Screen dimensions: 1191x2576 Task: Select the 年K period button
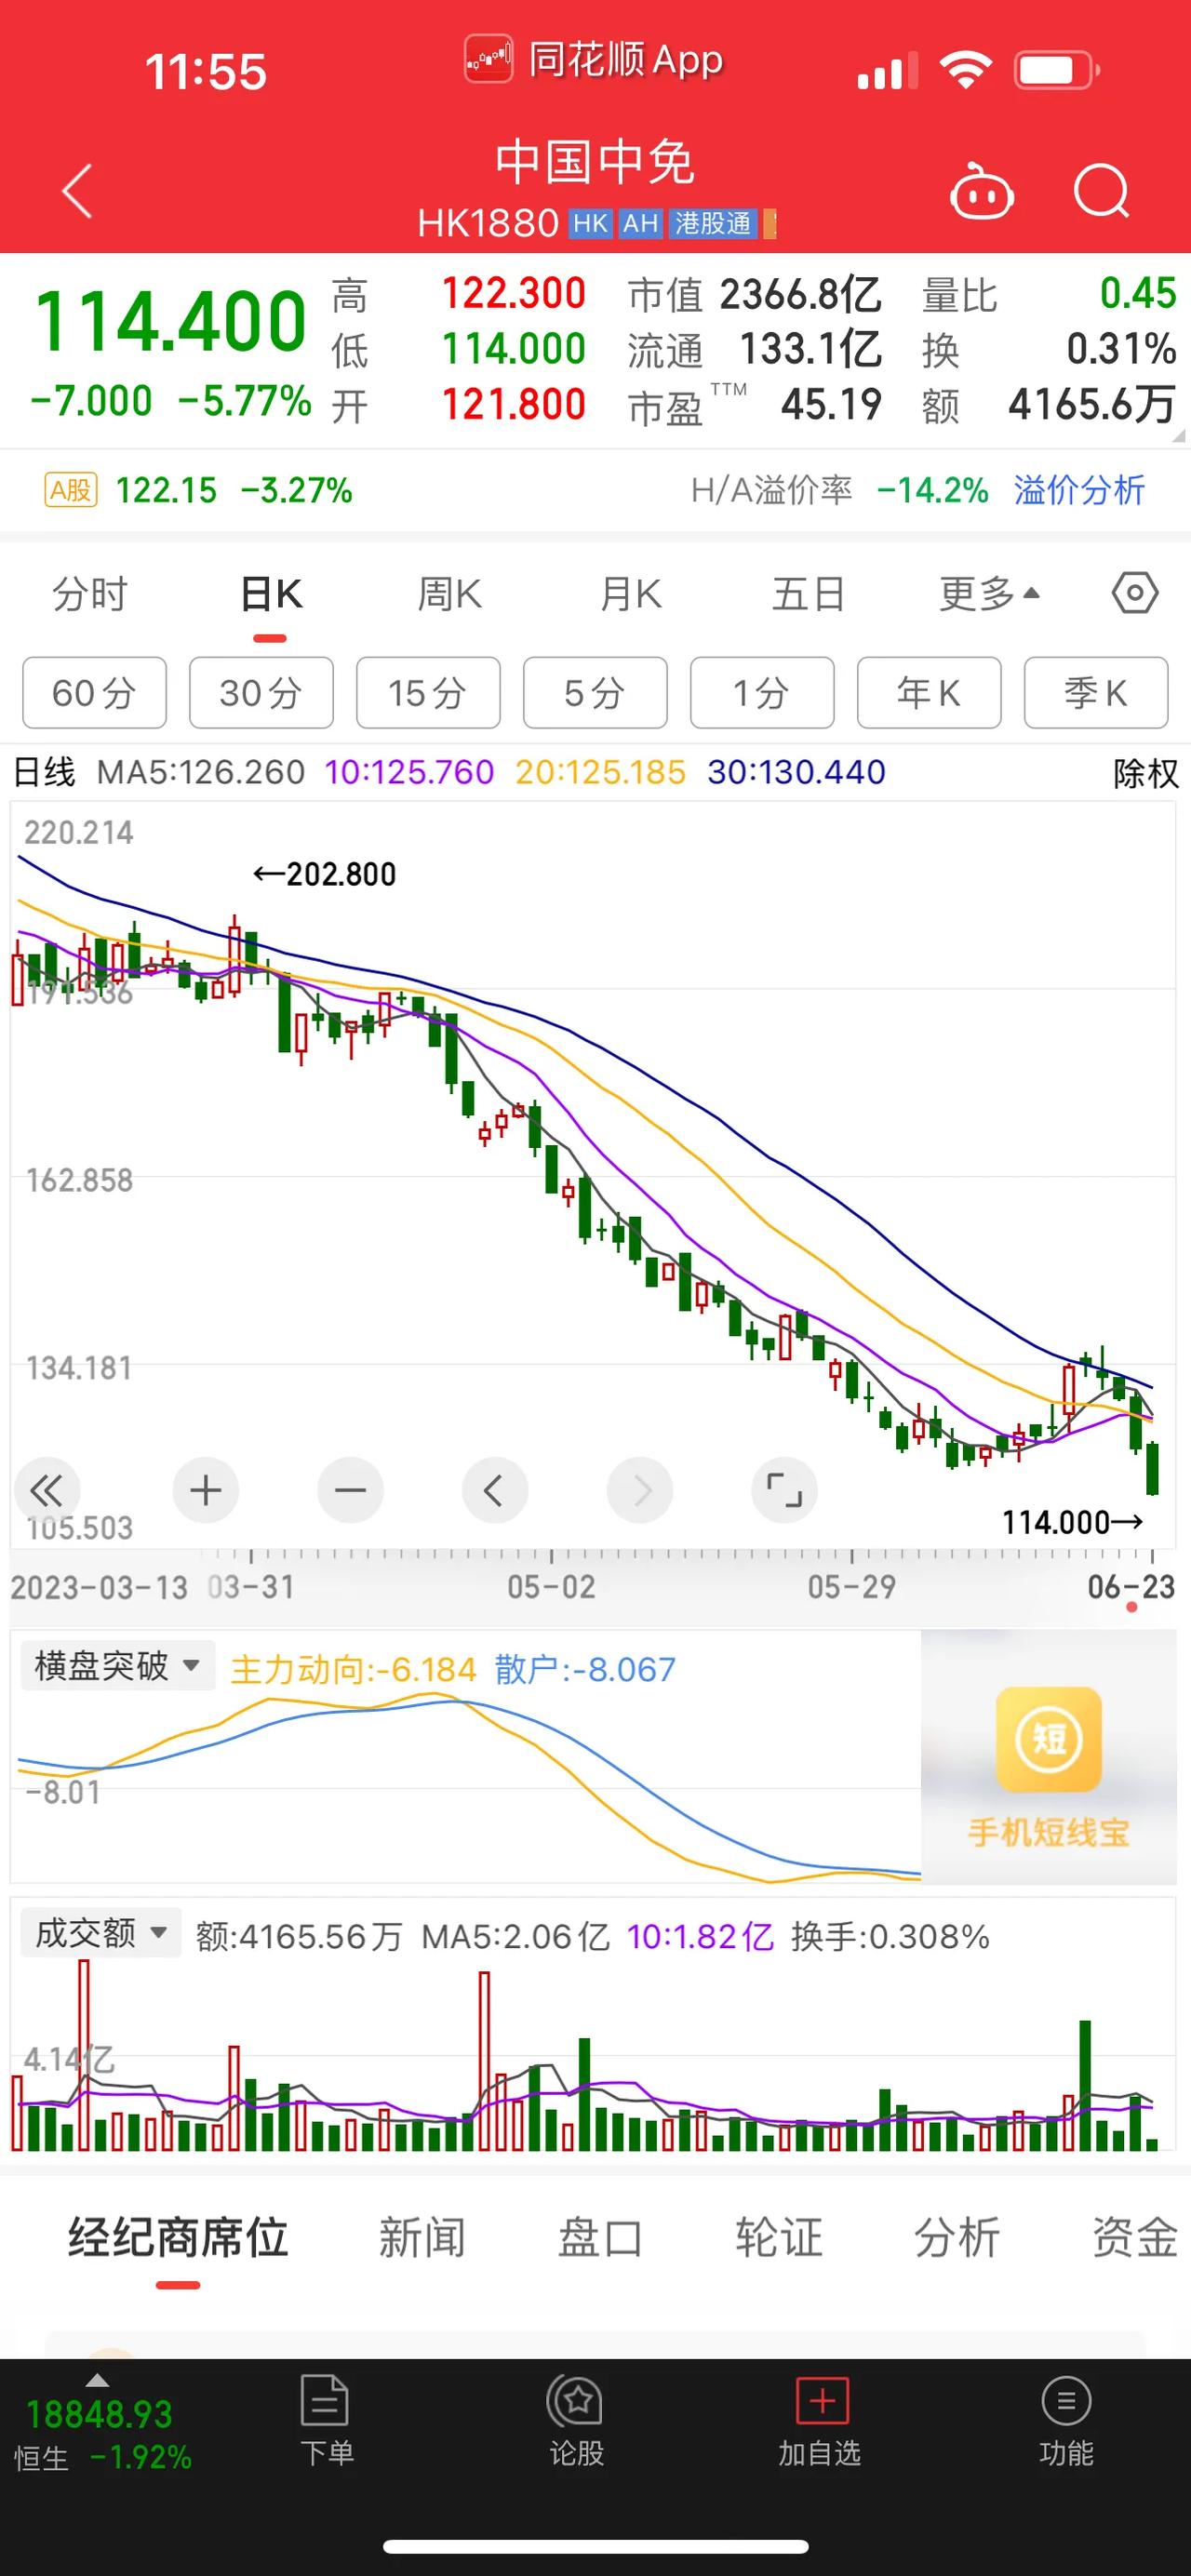pos(929,692)
